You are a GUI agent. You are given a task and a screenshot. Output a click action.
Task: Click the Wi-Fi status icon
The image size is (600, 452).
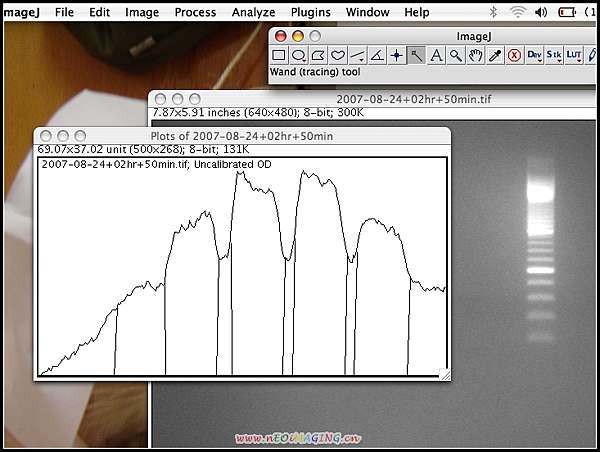click(517, 12)
